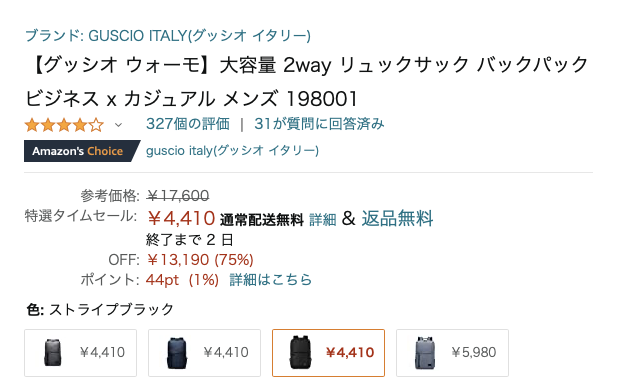617x389 pixels.
Task: Open guscio italy(グッシオ イタリー) keyword link
Action: click(232, 150)
